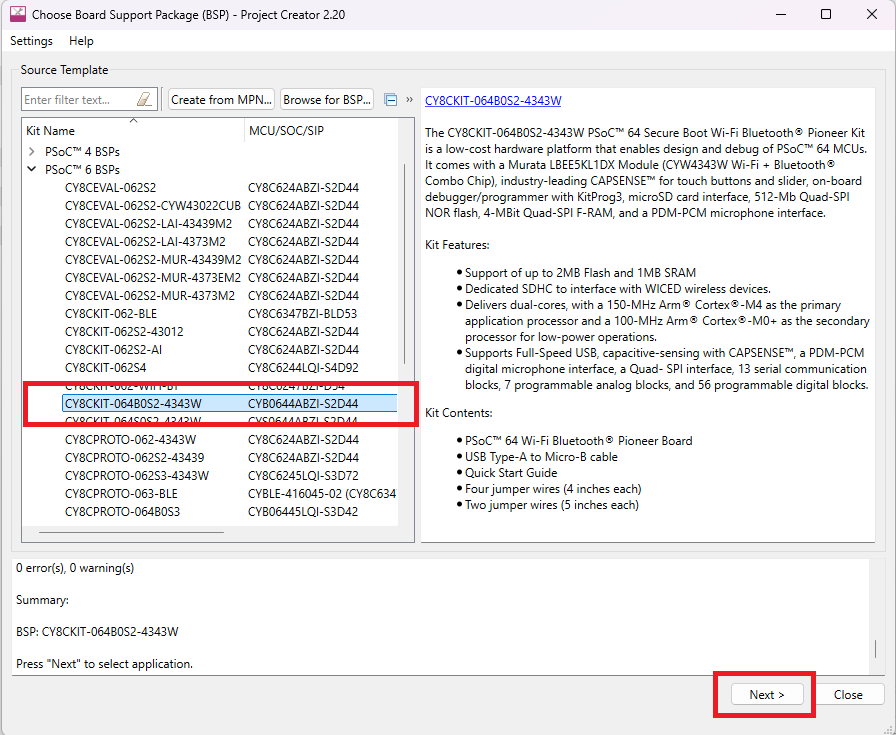The width and height of the screenshot is (896, 735).
Task: Click the CYB0644ABZI-S2D44 MCU cell
Action: pos(303,404)
